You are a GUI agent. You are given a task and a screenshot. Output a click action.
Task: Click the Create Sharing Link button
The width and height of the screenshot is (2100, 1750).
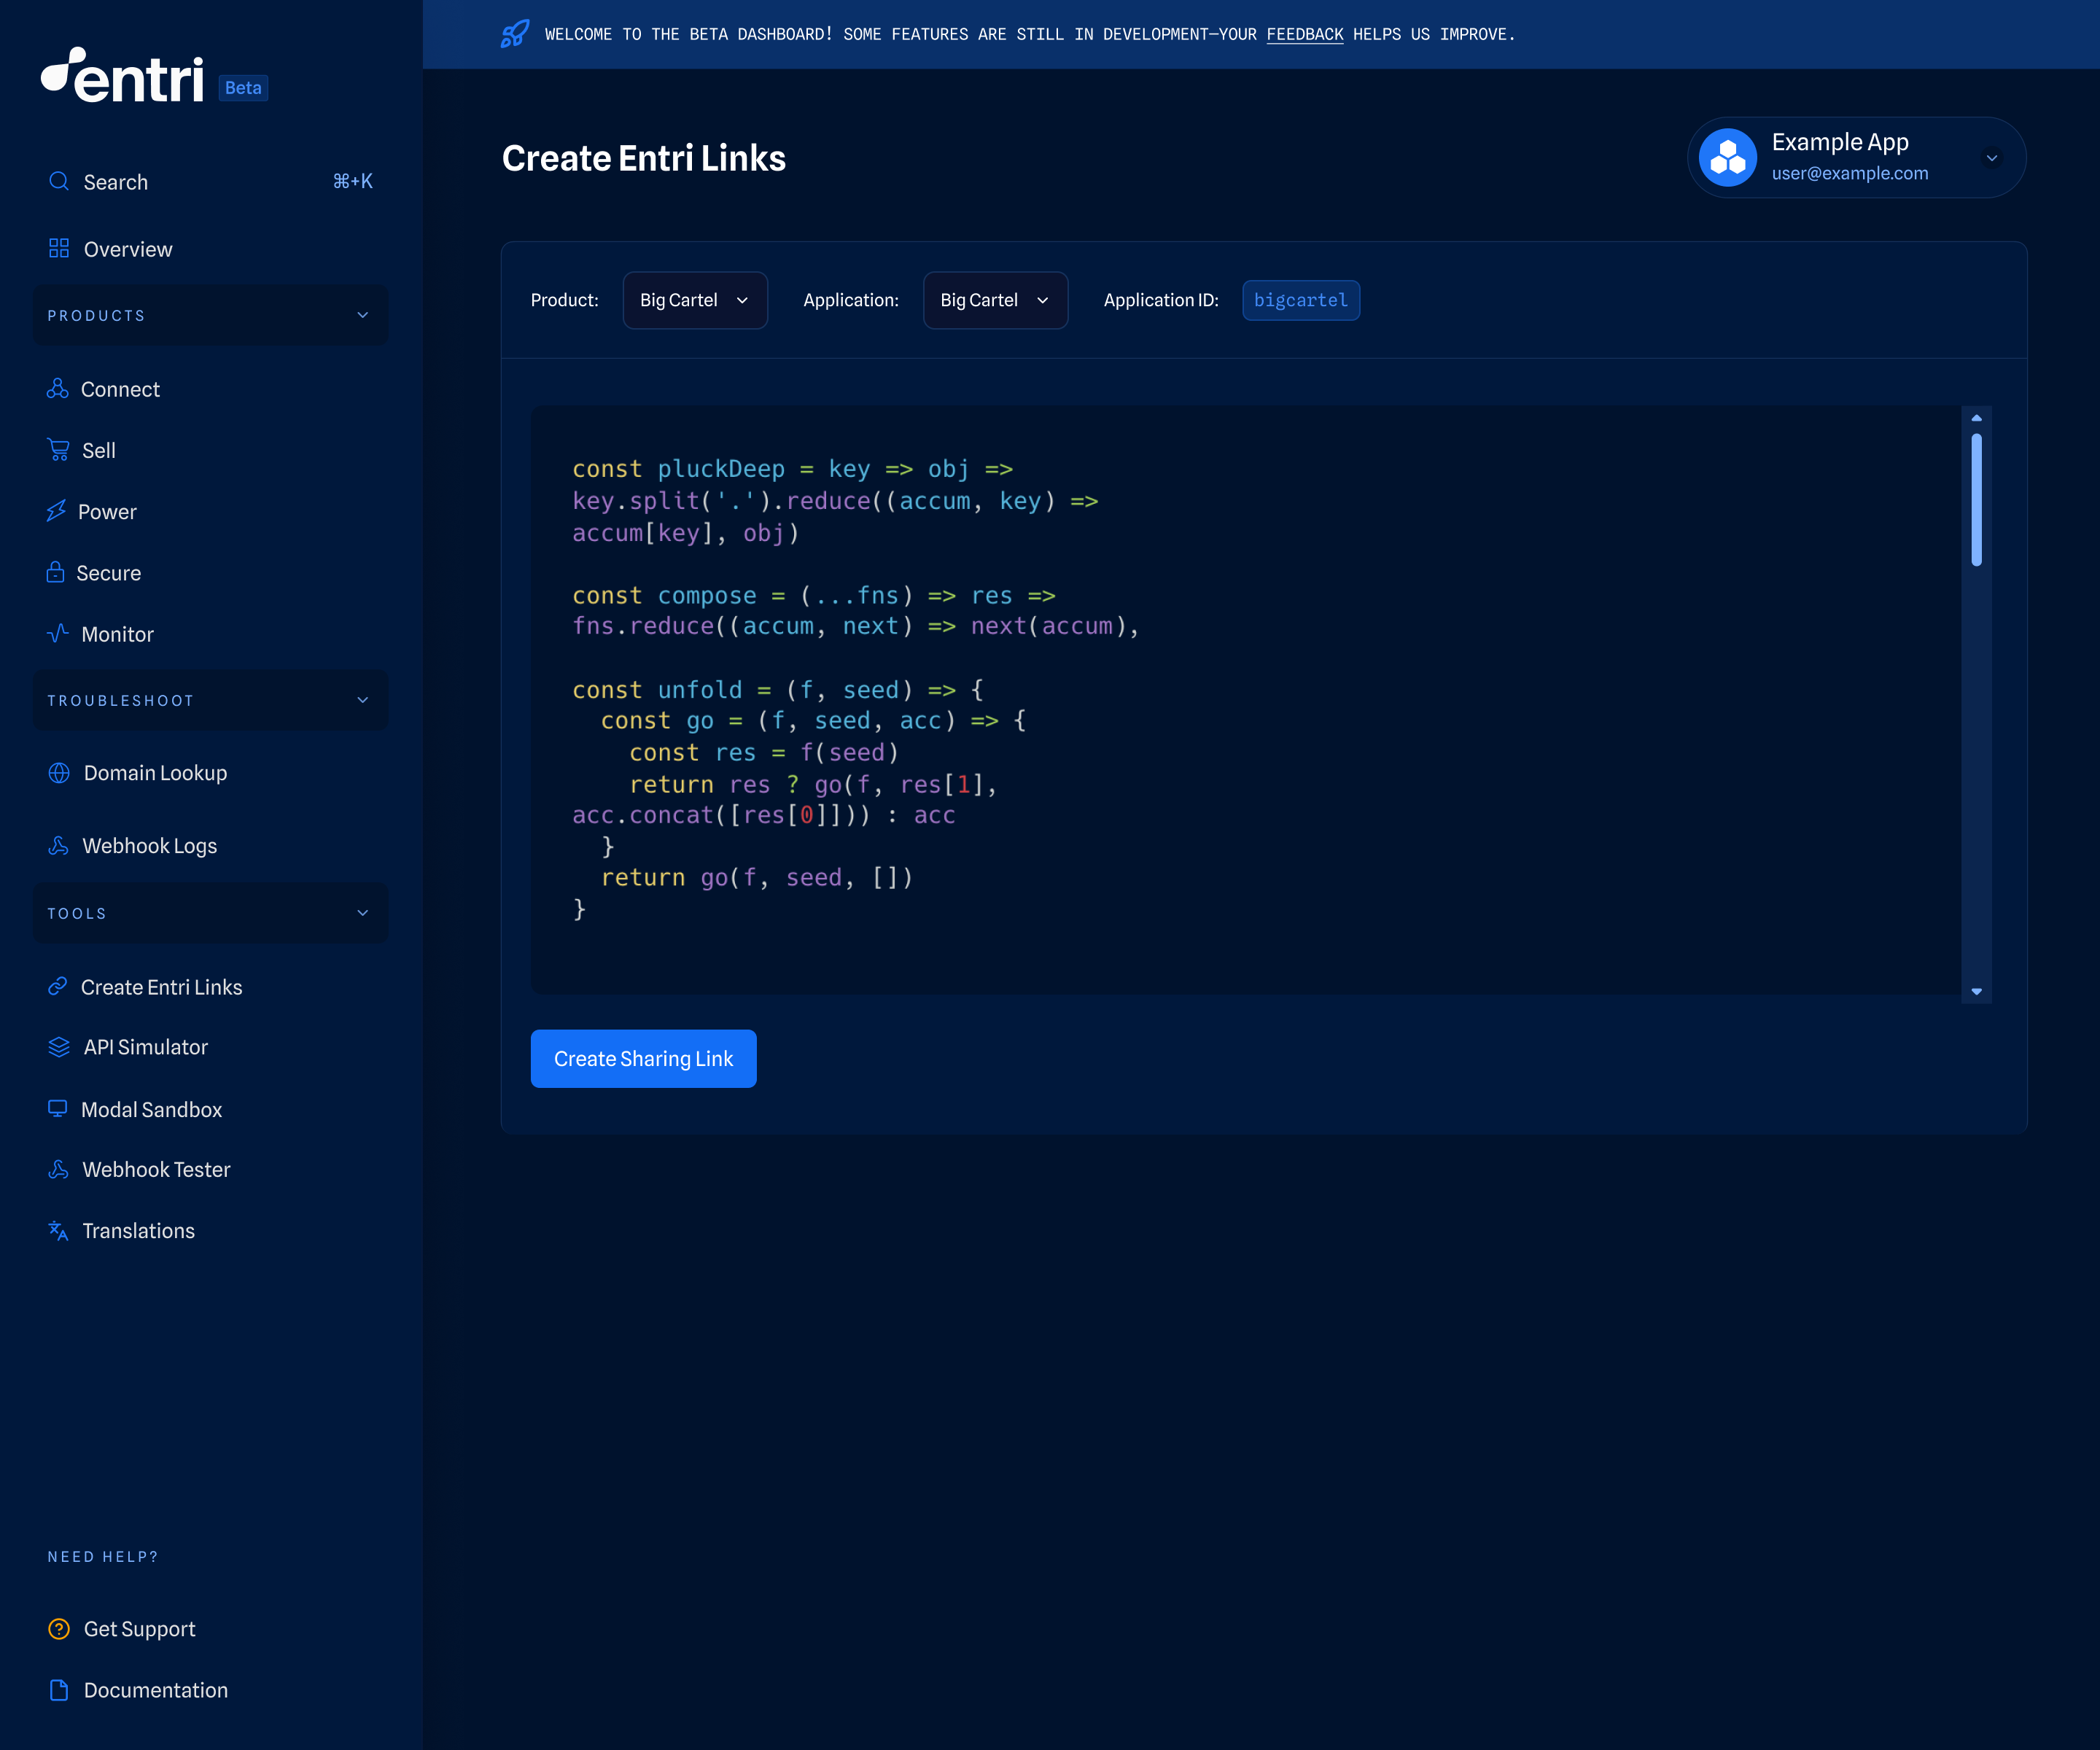coord(643,1058)
